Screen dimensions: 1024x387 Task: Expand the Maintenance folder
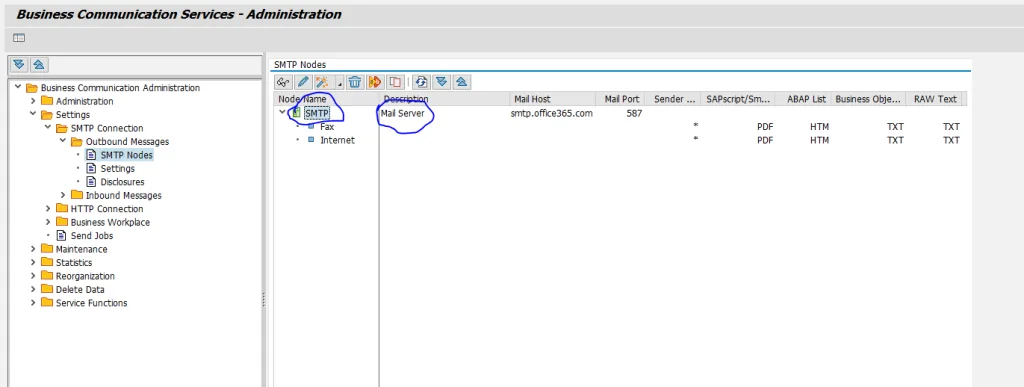pos(33,249)
